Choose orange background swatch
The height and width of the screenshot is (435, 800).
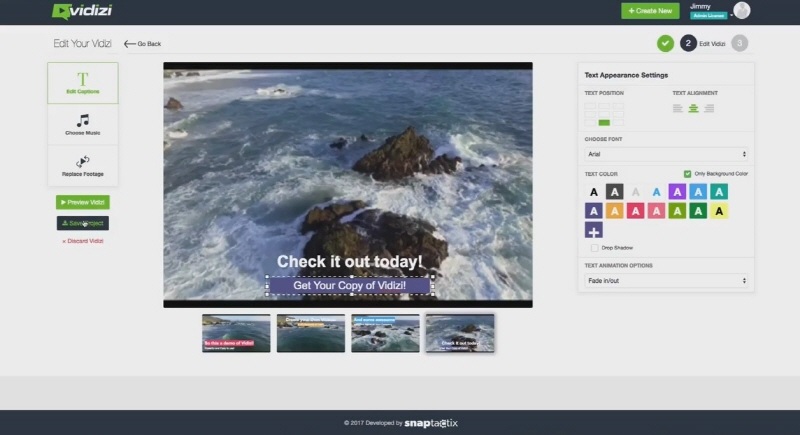614,211
